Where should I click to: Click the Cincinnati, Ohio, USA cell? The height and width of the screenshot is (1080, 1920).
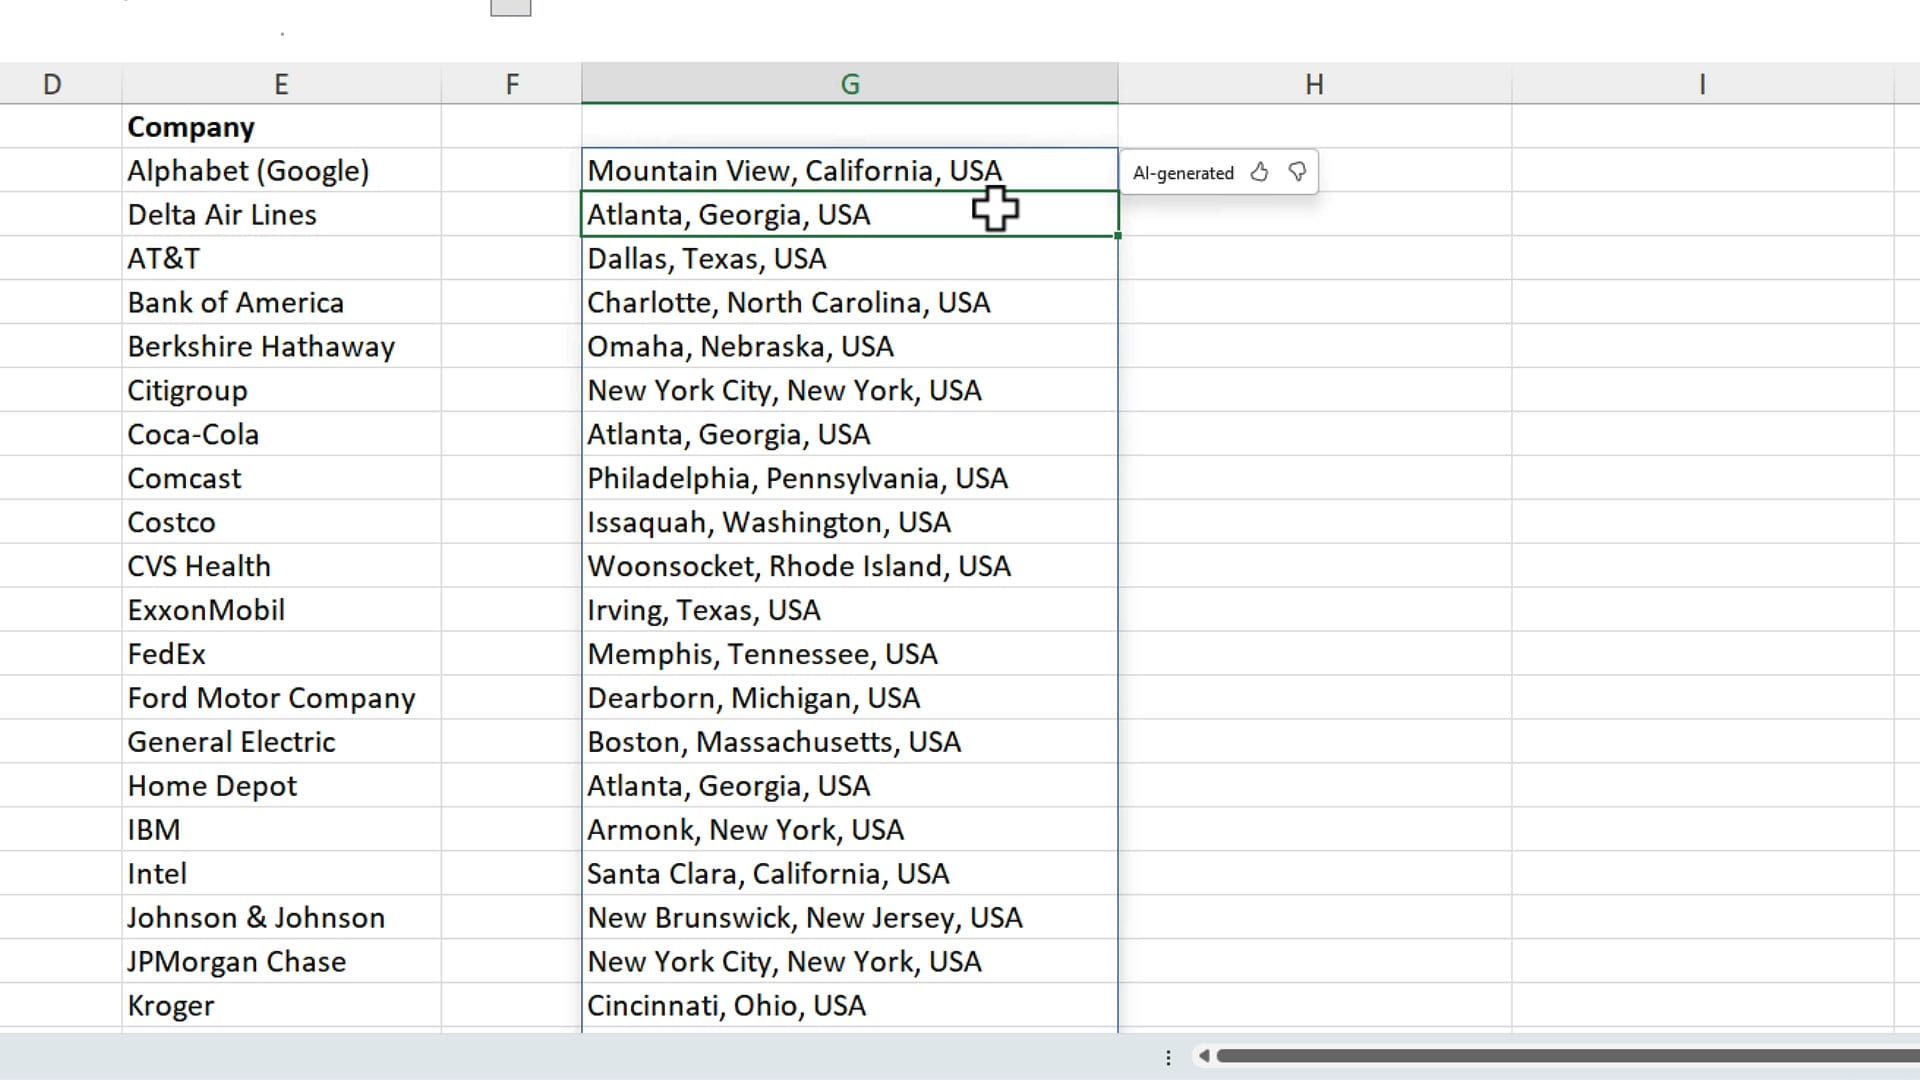(726, 1005)
